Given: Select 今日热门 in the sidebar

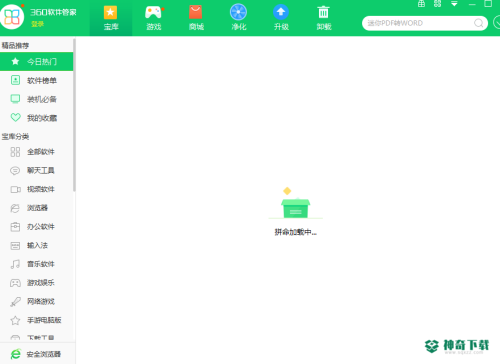Looking at the screenshot, I should click(36, 61).
